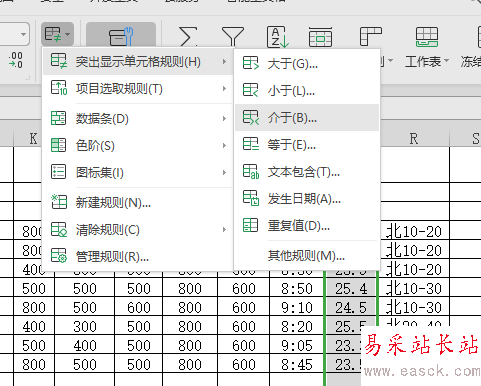Image resolution: width=481 pixels, height=386 pixels.
Task: Click the 重复值 duplicate values icon
Action: (250, 225)
